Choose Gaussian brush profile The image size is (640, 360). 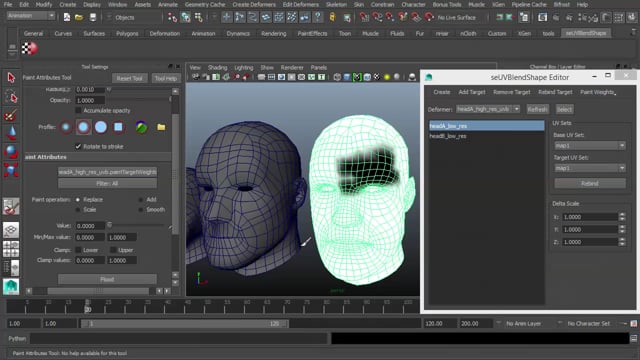[x=66, y=127]
